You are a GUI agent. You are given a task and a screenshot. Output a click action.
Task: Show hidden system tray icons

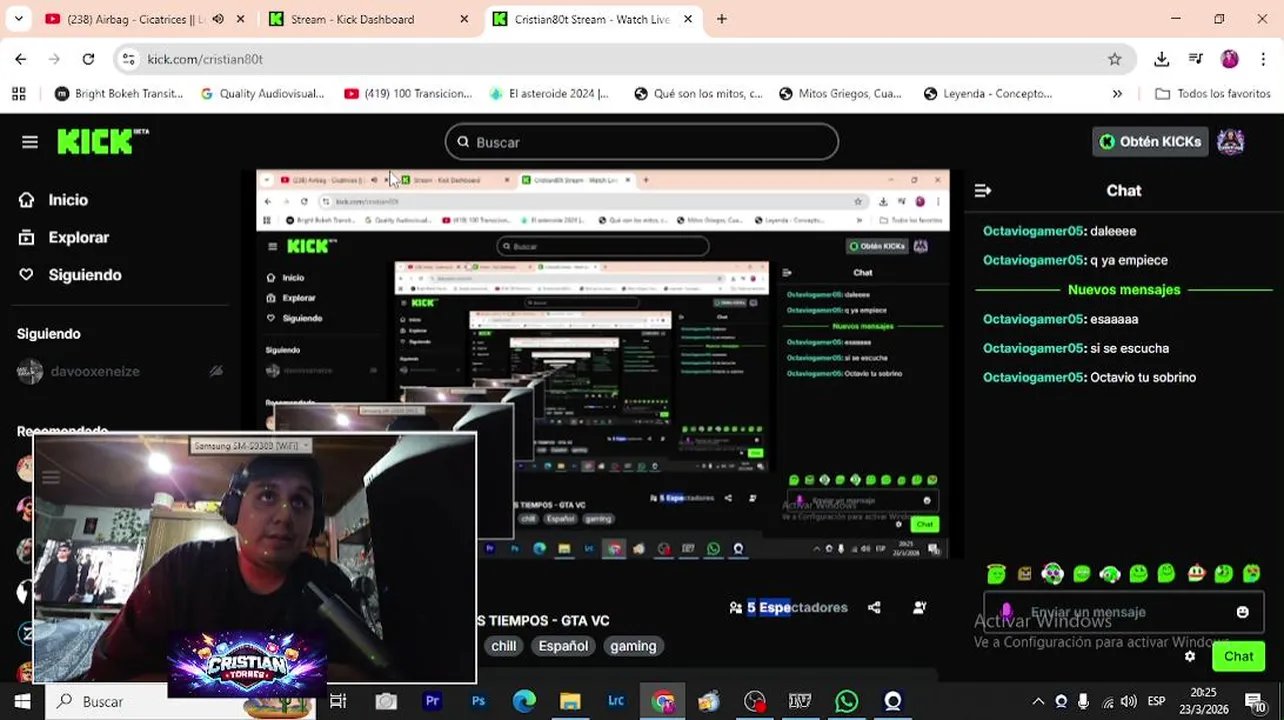[1038, 701]
